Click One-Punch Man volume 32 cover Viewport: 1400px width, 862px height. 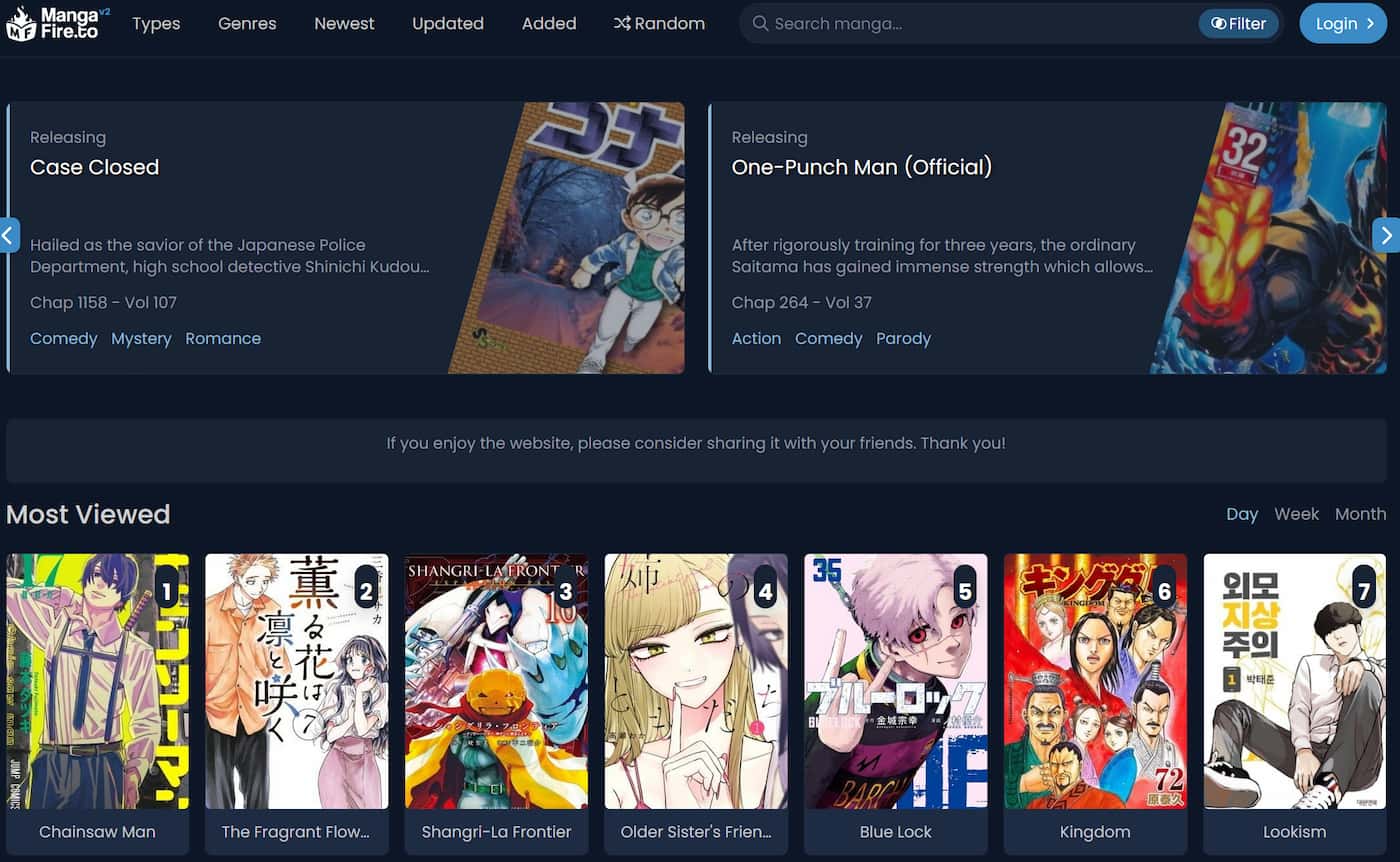(x=1268, y=238)
